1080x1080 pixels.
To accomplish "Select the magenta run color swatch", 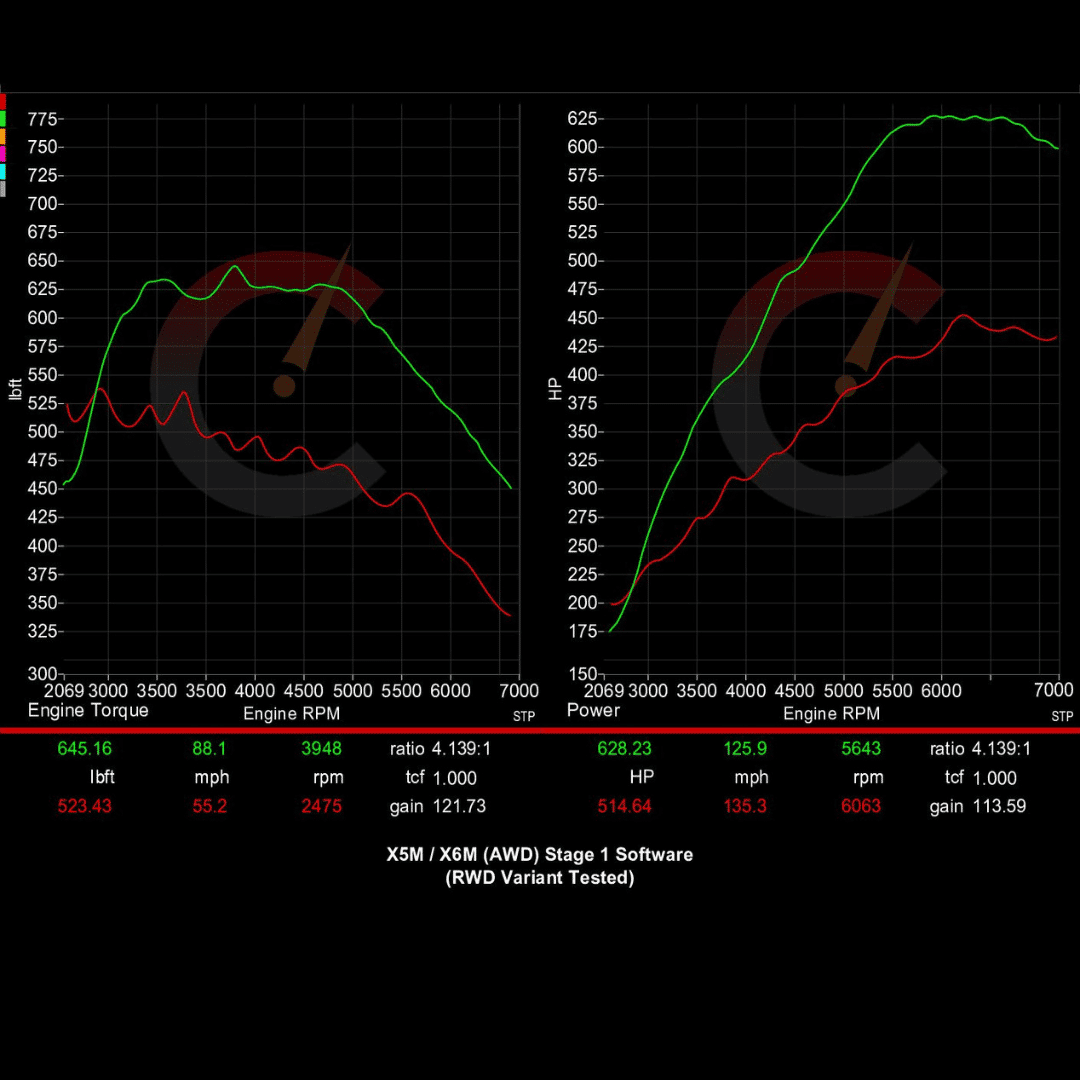I will point(3,153).
